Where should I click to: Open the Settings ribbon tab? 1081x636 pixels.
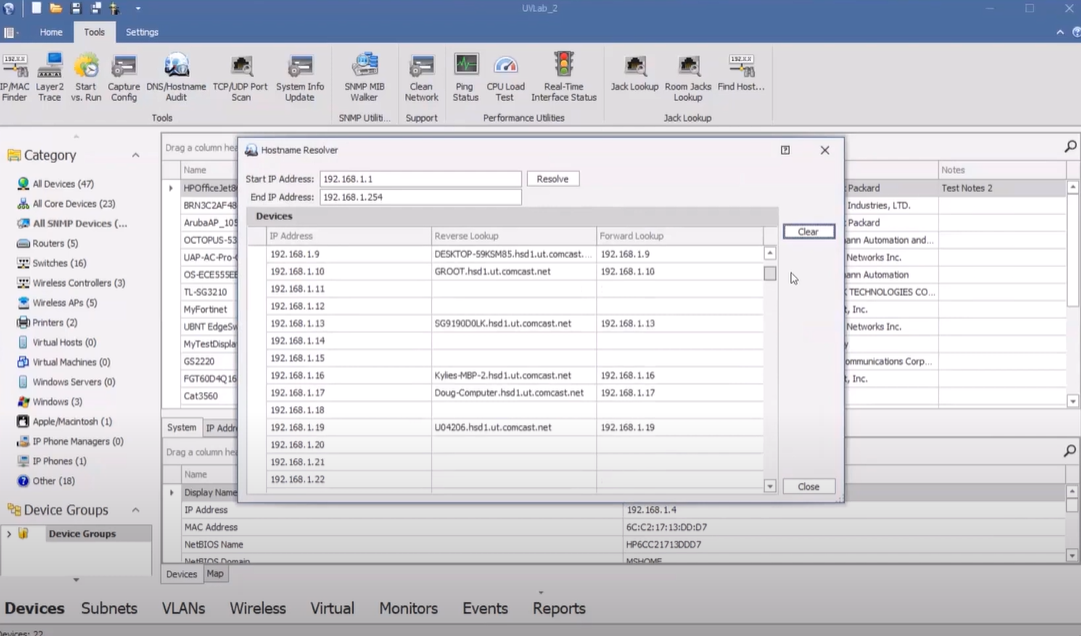pos(142,32)
